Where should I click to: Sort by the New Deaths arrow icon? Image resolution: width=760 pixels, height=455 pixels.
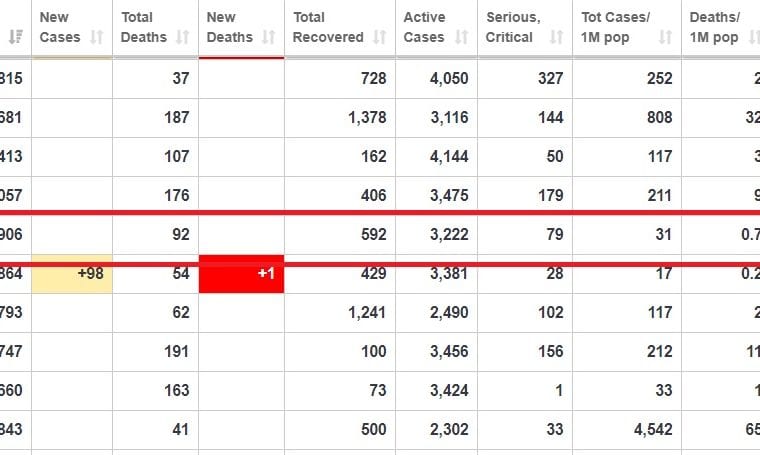point(269,37)
